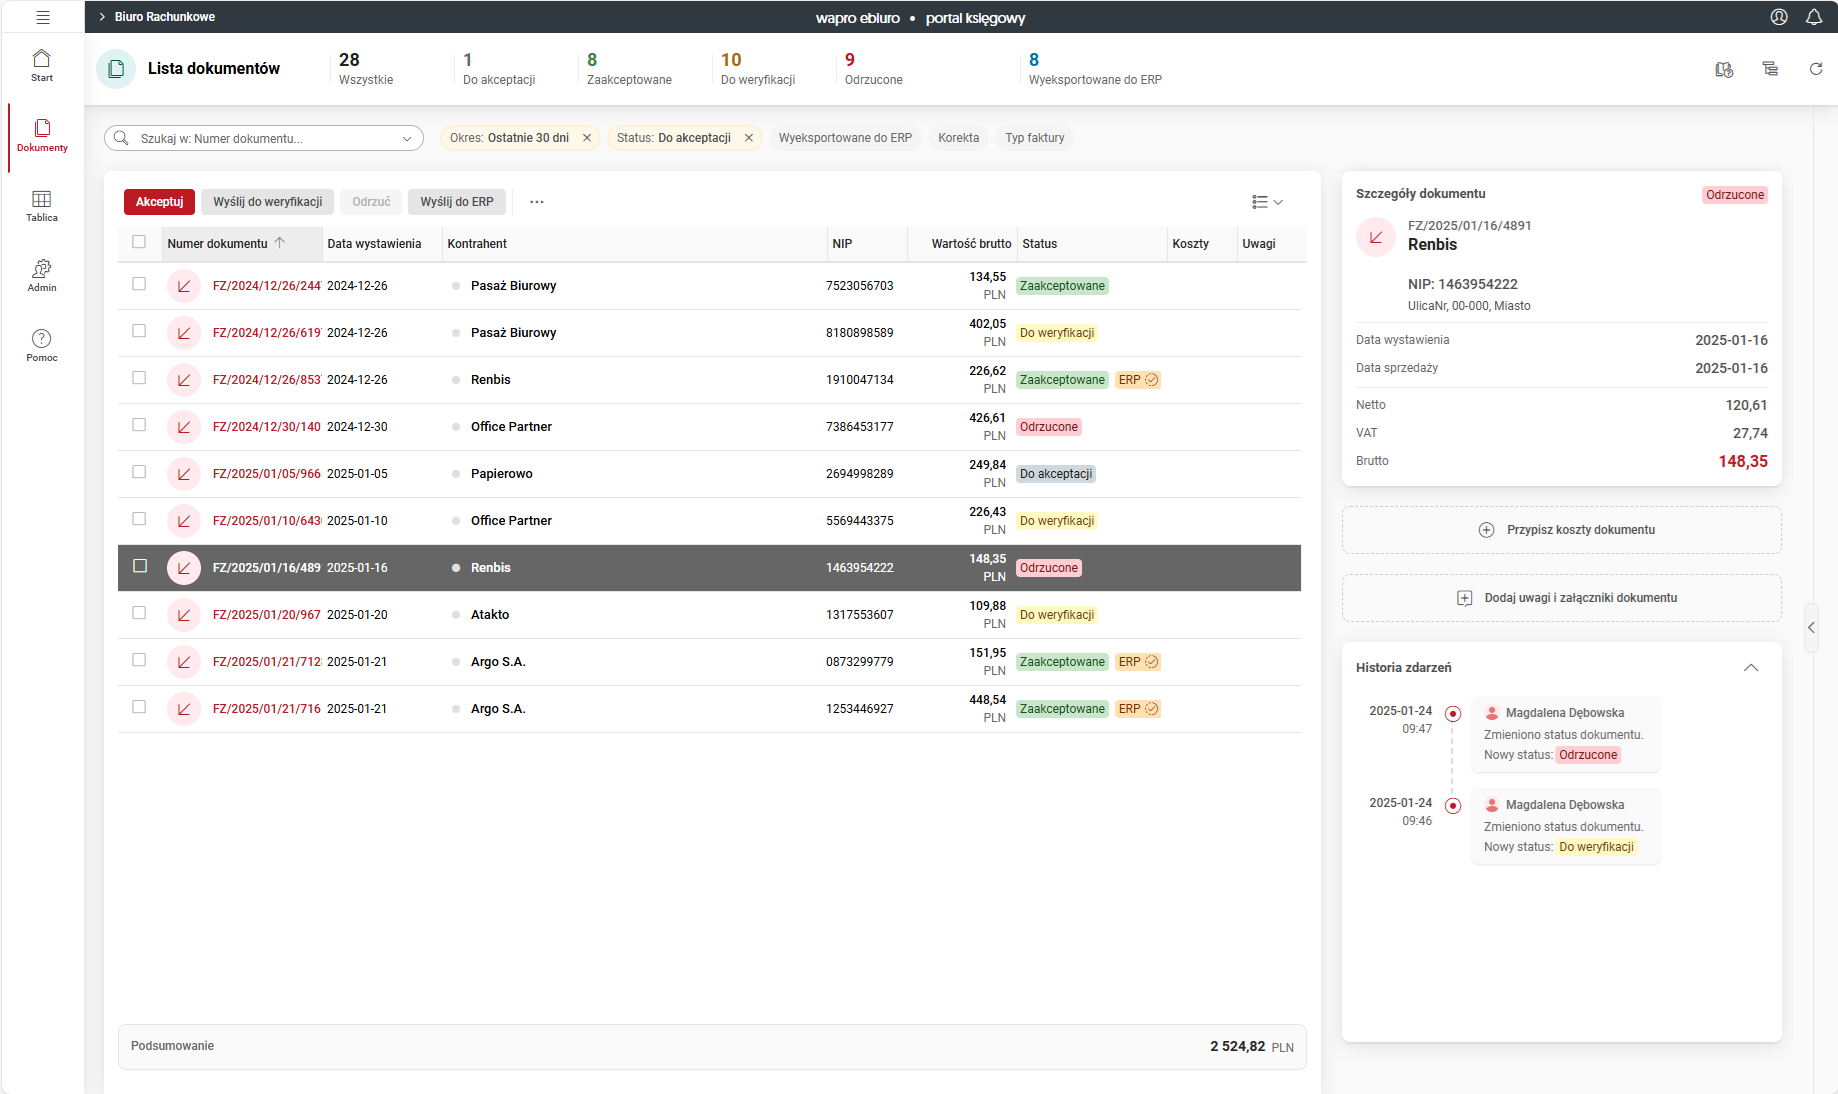Check the box for FZ/2024/12/26/619 row
Image resolution: width=1838 pixels, height=1094 pixels.
click(139, 331)
